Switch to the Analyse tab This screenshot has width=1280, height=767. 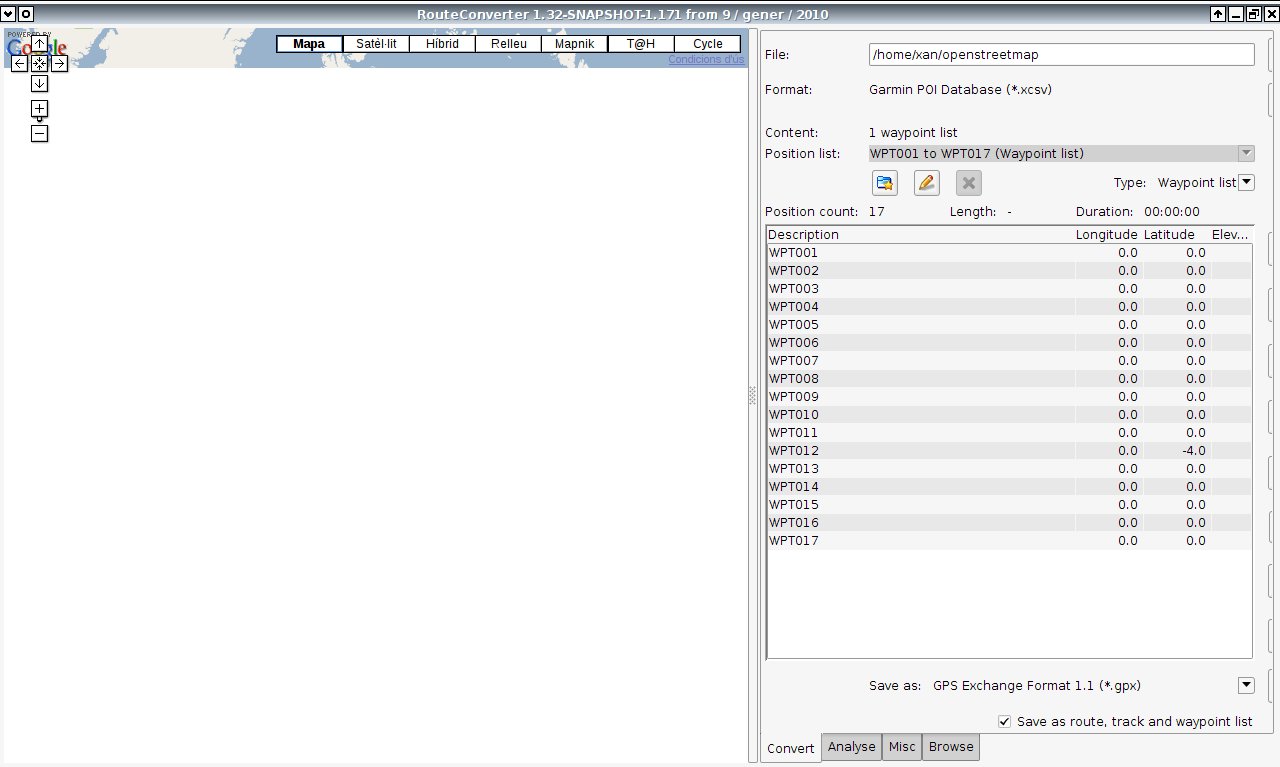point(851,747)
